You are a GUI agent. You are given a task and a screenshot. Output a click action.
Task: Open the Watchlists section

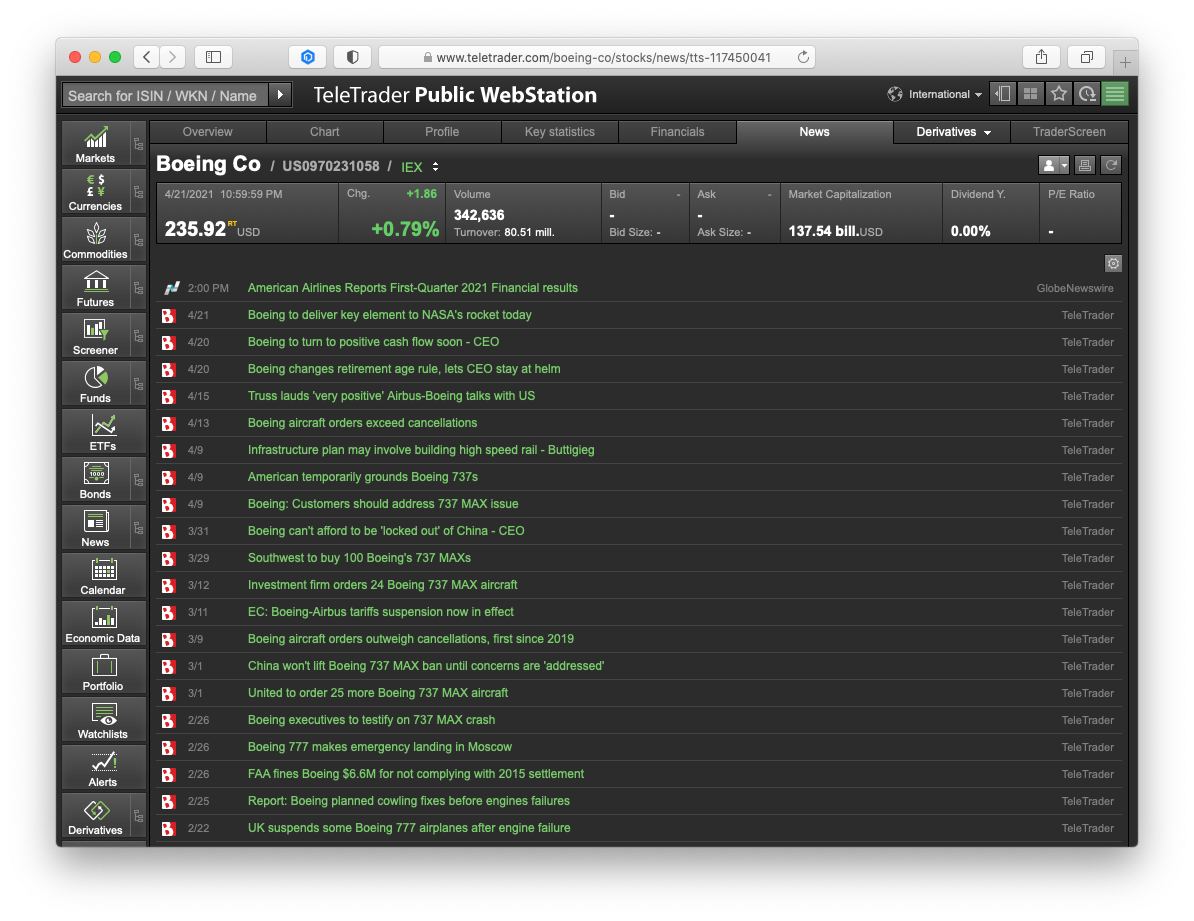tap(103, 720)
